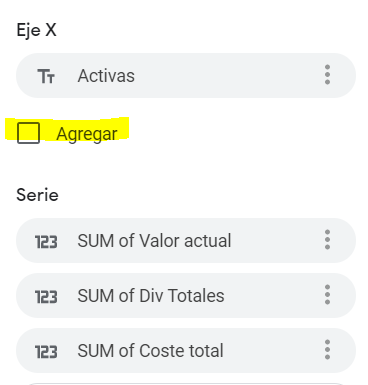Click the 'SUM of Valor actual' label text
The image size is (368, 385).
[x=154, y=240]
